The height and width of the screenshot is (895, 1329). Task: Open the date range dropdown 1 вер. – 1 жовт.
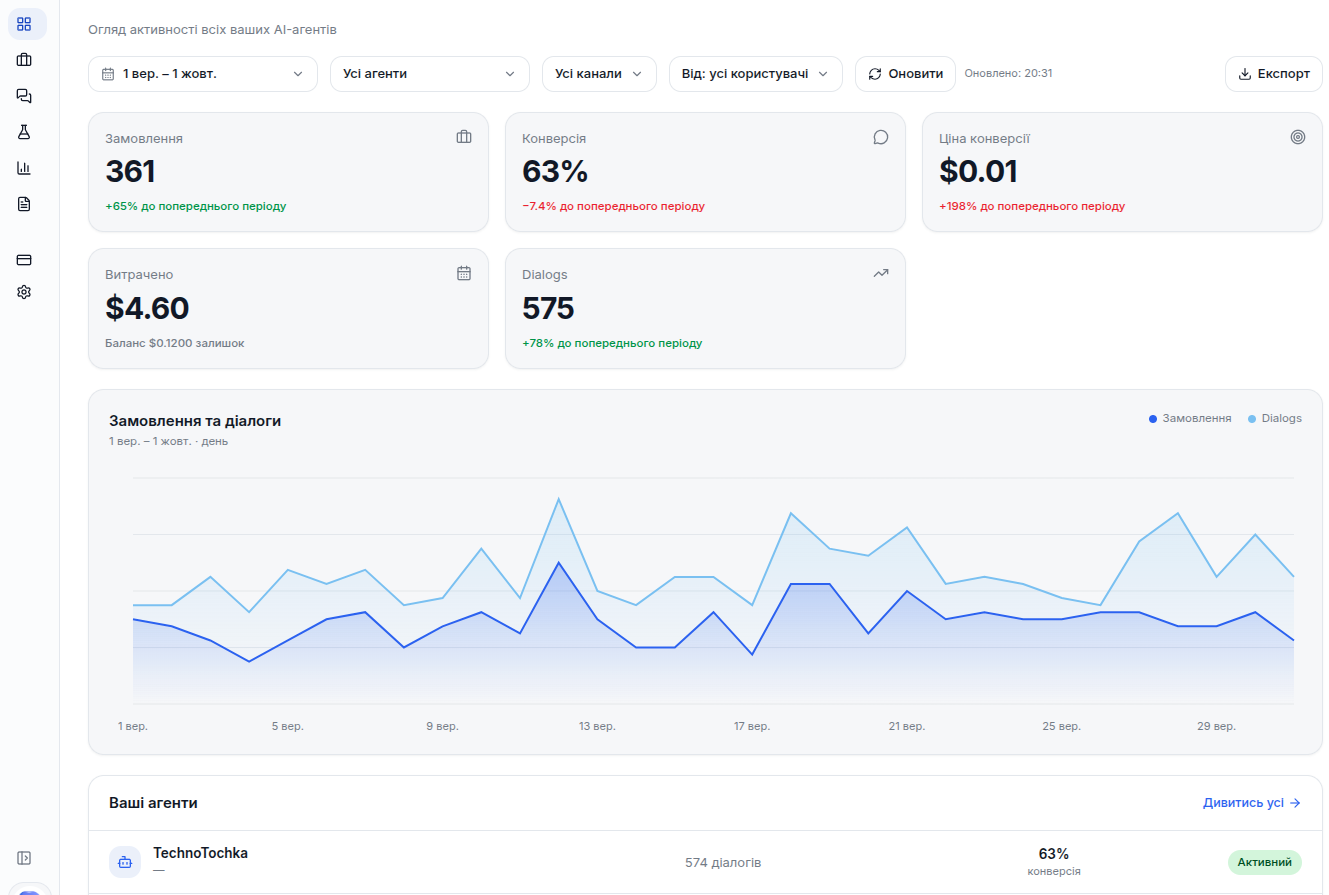[203, 74]
